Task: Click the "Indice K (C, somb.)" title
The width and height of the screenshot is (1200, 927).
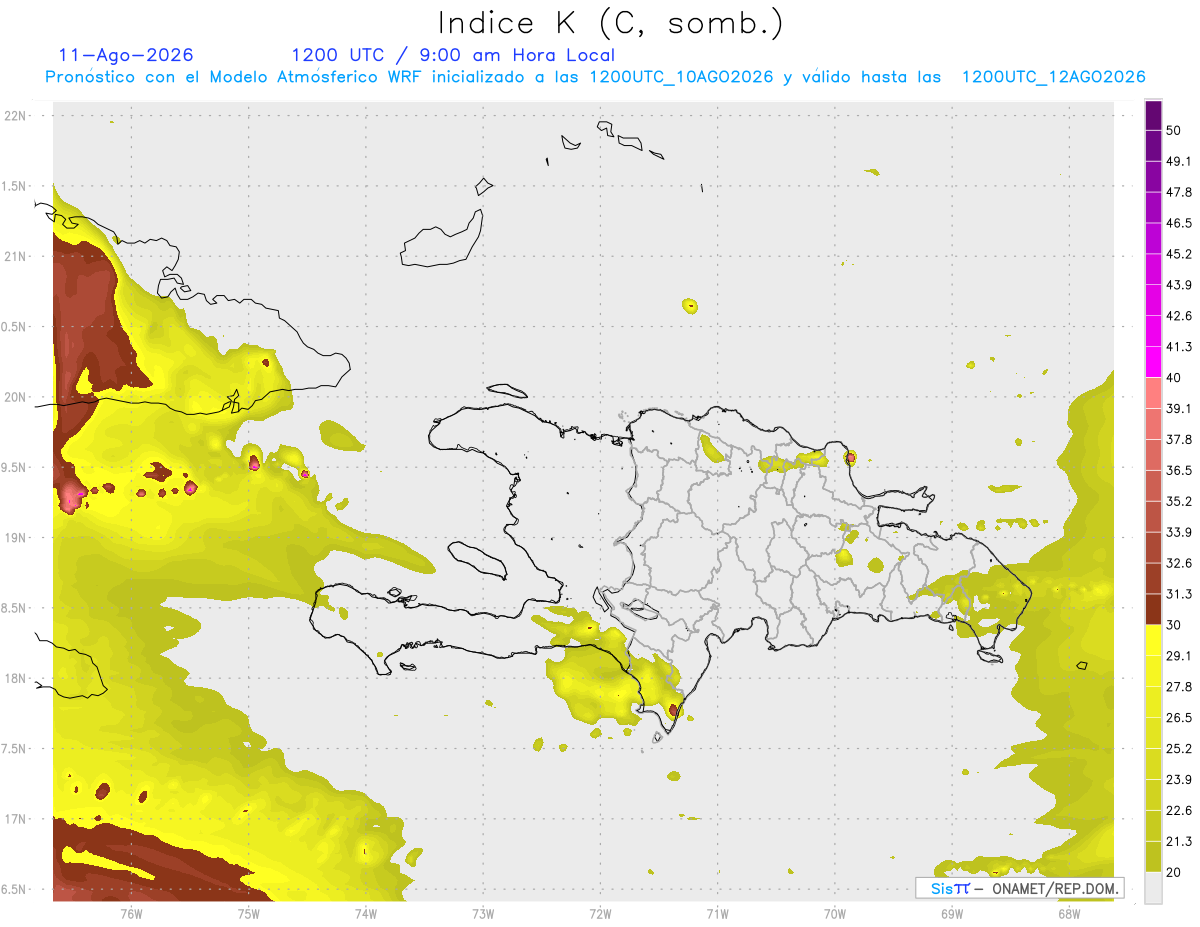Action: 610,22
